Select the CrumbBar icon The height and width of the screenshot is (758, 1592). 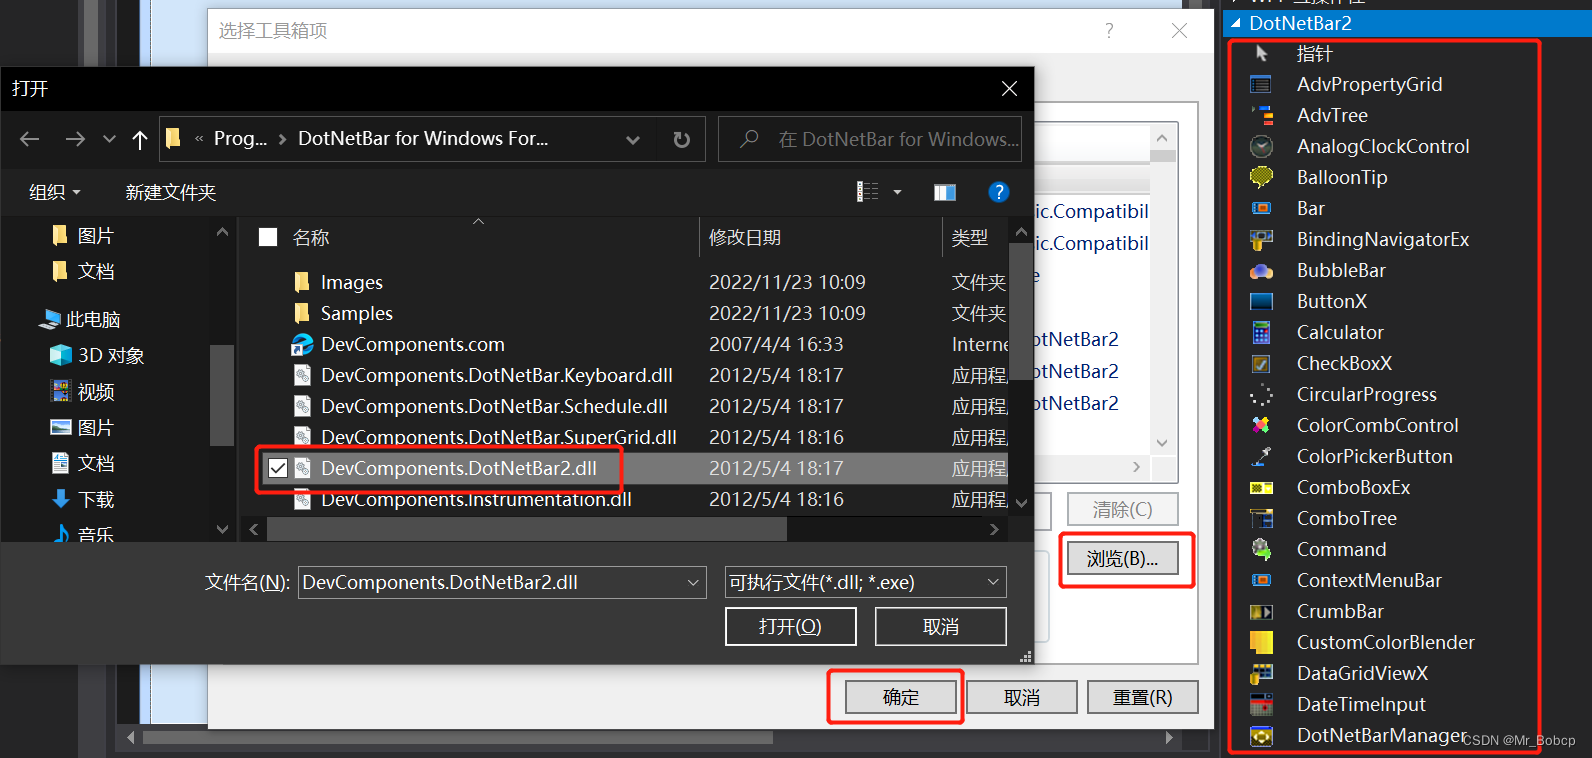click(1261, 612)
